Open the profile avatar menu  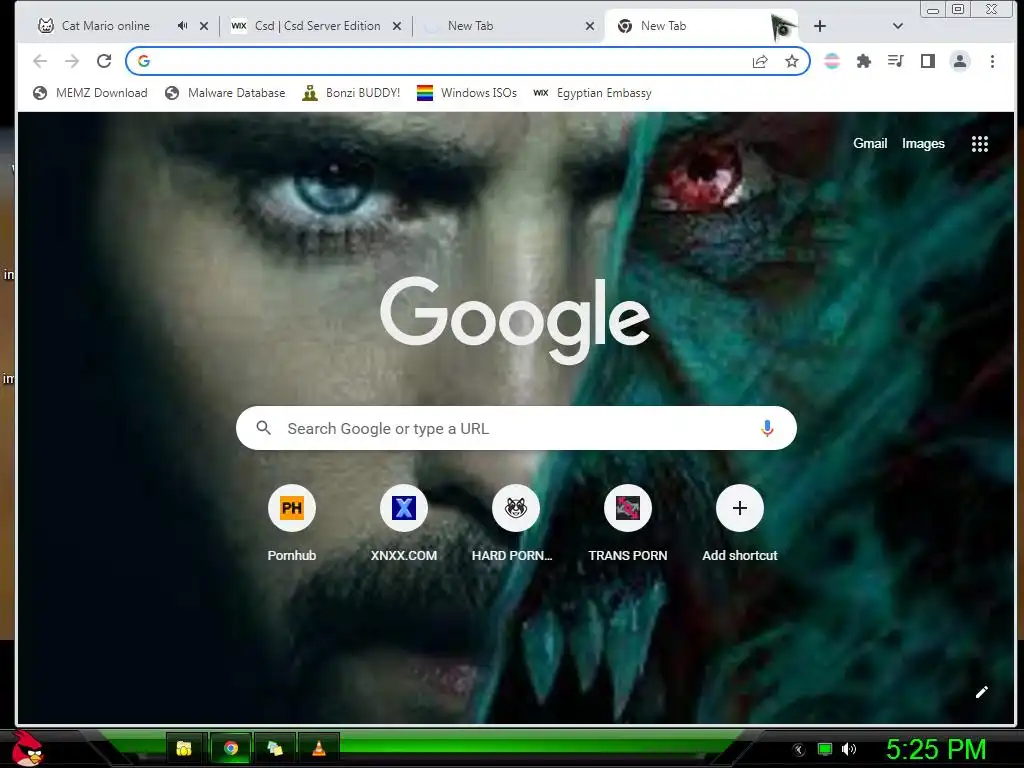tap(960, 61)
